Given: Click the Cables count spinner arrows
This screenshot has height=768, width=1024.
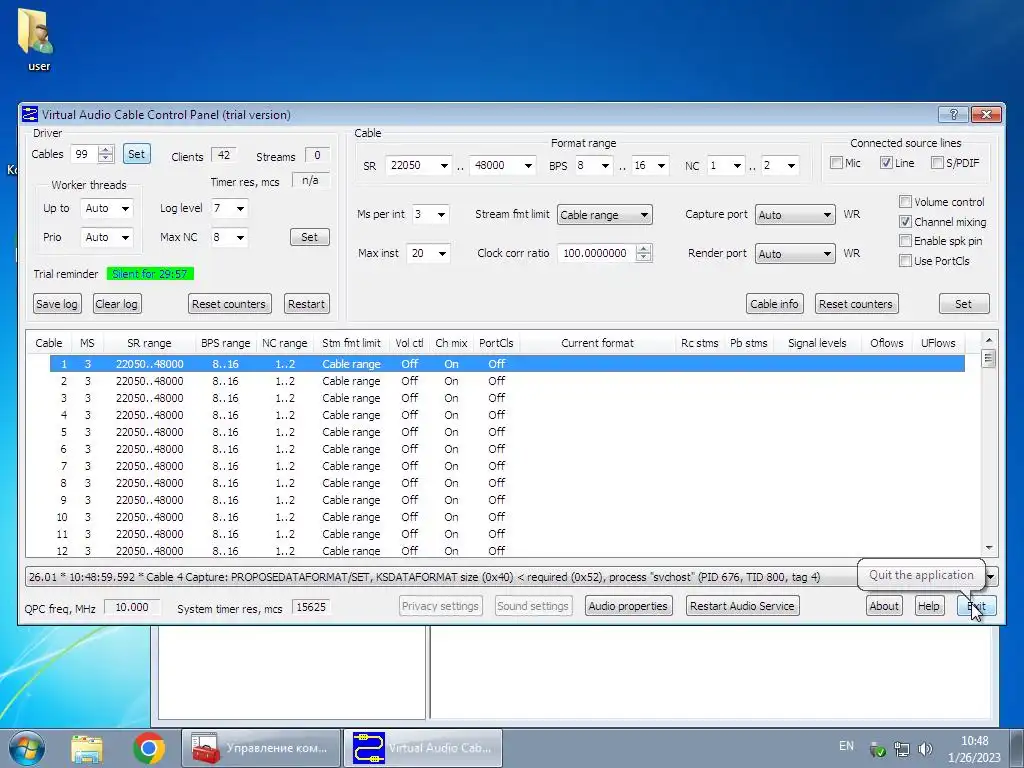Looking at the screenshot, I should 105,154.
